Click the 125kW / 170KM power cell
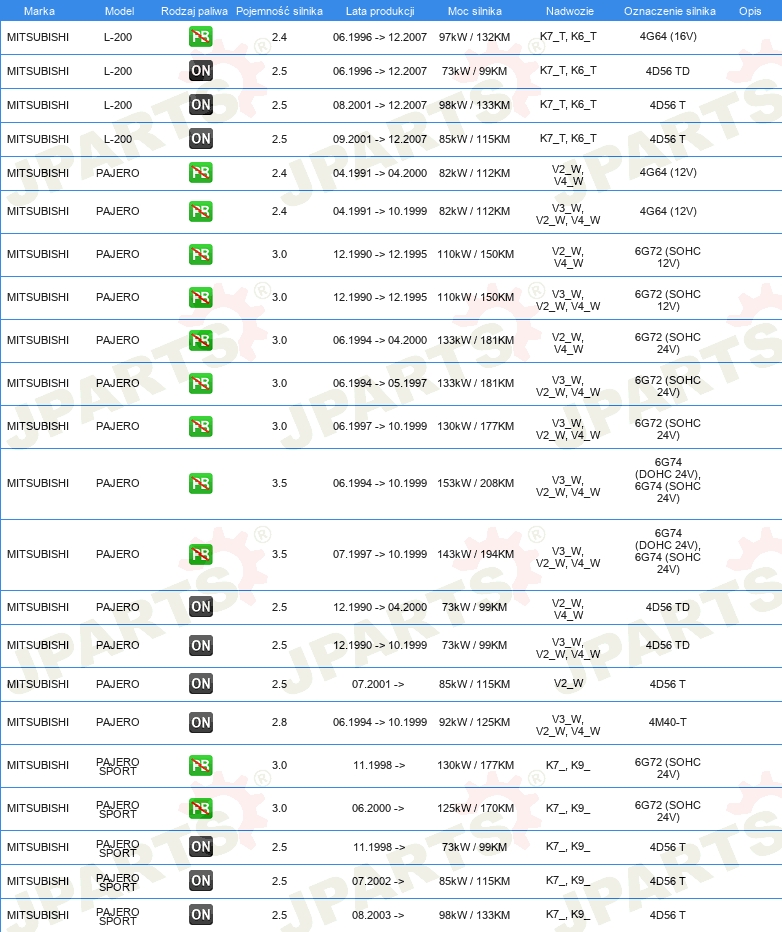This screenshot has height=932, width=782. tap(475, 808)
